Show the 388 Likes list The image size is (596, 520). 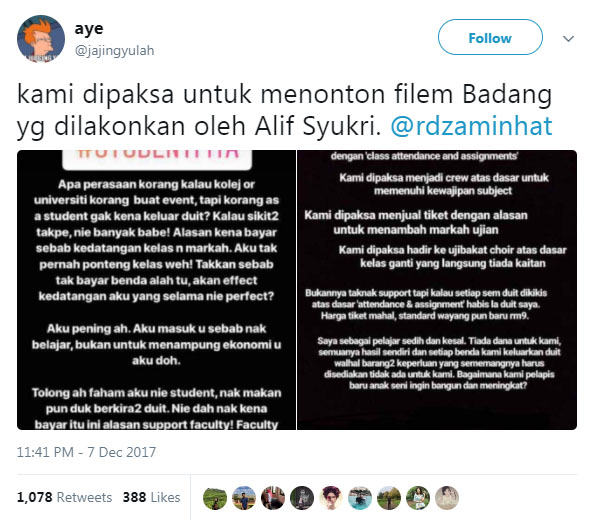pyautogui.click(x=151, y=497)
